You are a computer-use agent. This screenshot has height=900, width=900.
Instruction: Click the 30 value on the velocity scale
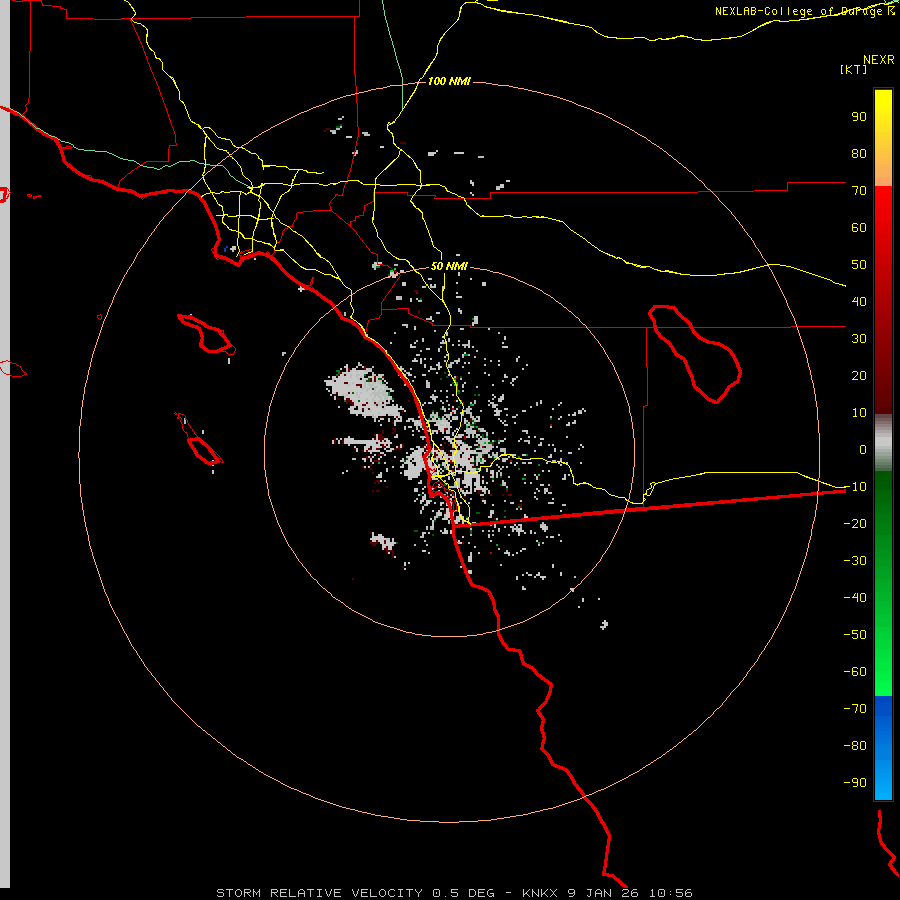[859, 339]
